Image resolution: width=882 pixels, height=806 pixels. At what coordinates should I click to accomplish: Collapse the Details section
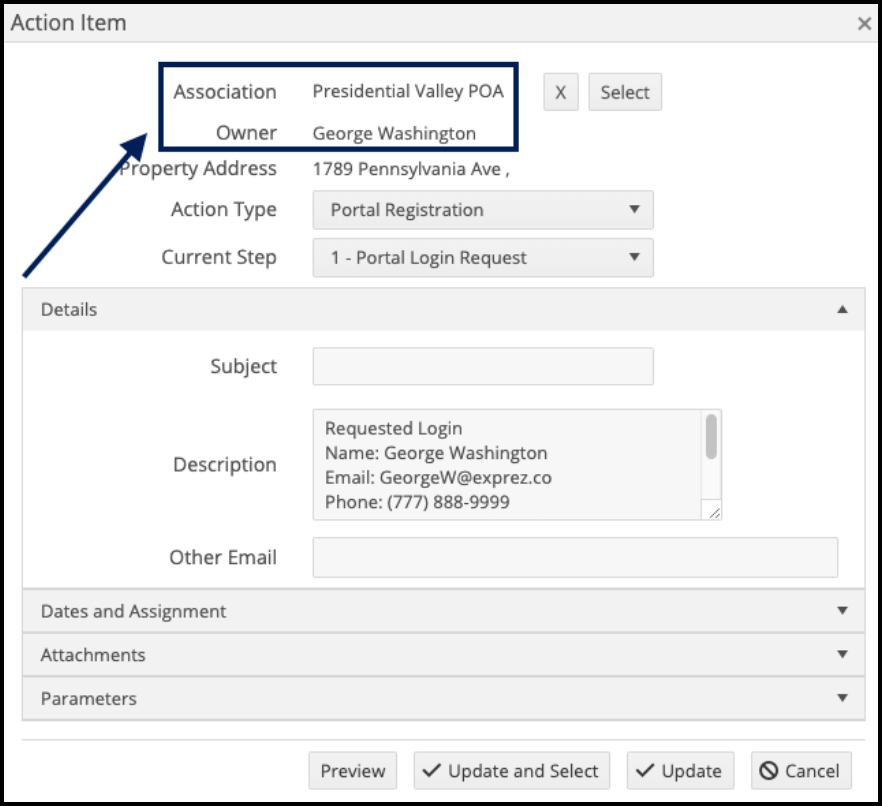coord(444,309)
